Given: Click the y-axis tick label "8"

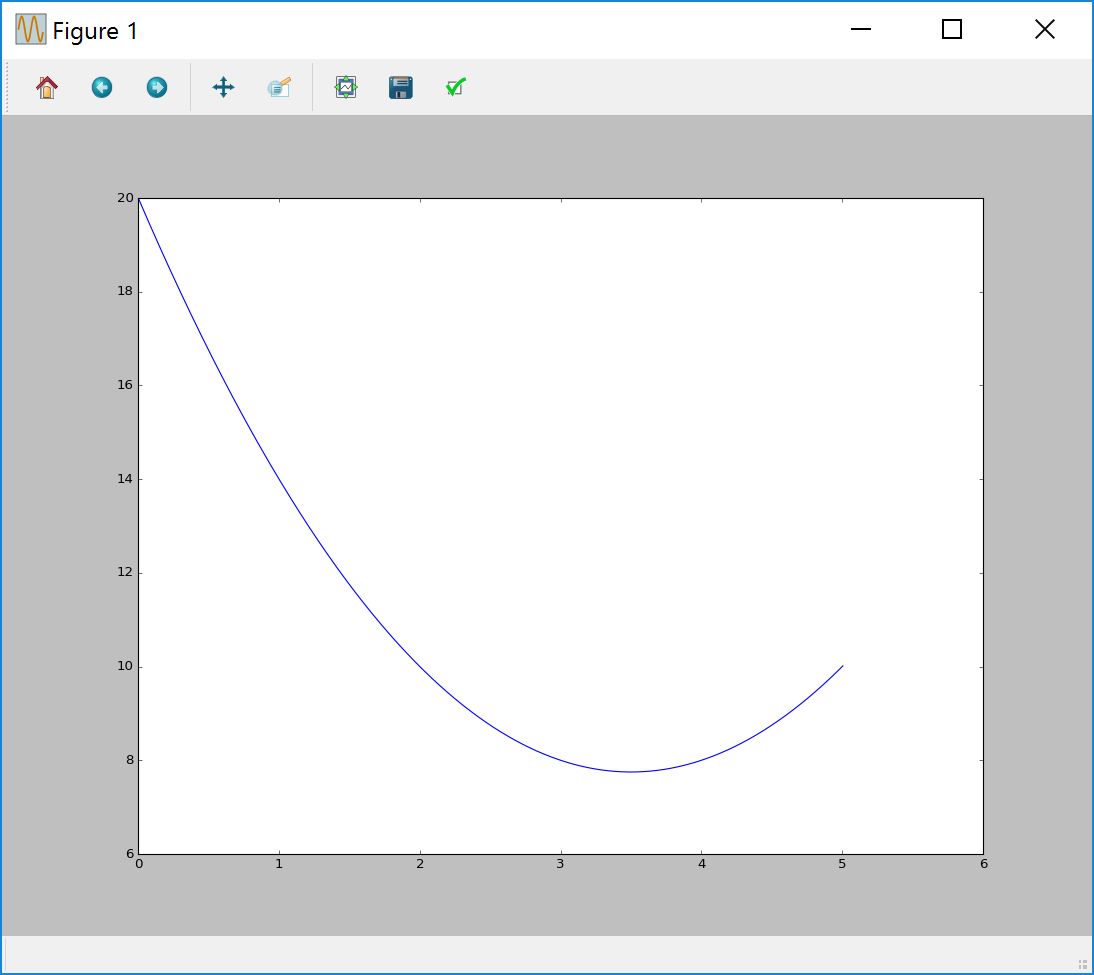Looking at the screenshot, I should click(x=130, y=761).
